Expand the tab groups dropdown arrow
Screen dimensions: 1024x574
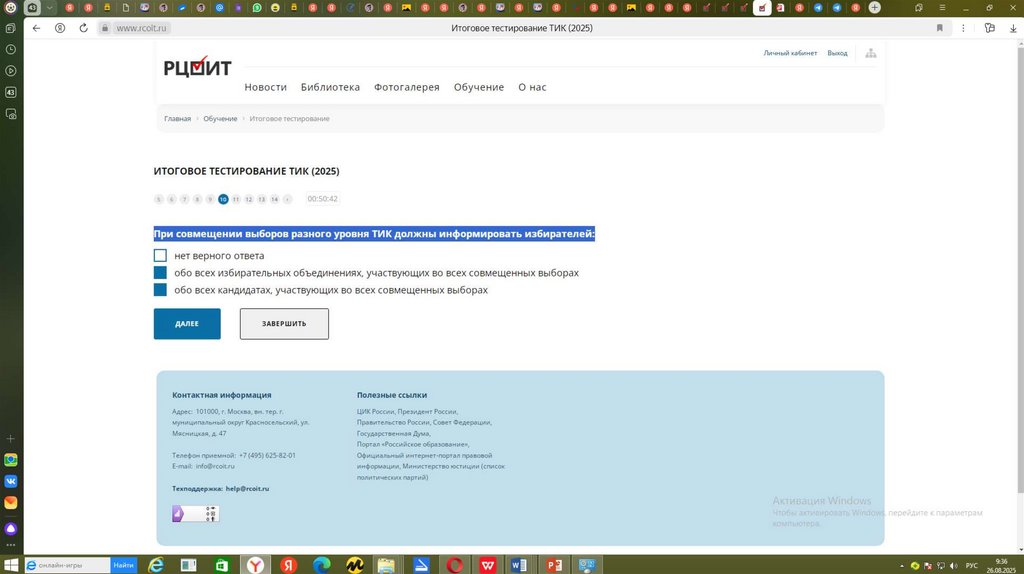point(49,8)
